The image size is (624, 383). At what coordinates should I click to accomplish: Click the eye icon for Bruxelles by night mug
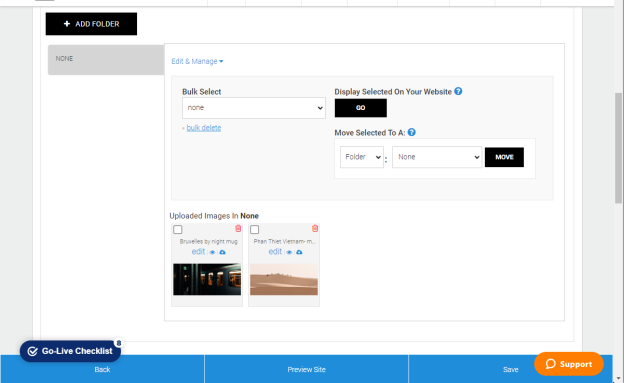[212, 252]
